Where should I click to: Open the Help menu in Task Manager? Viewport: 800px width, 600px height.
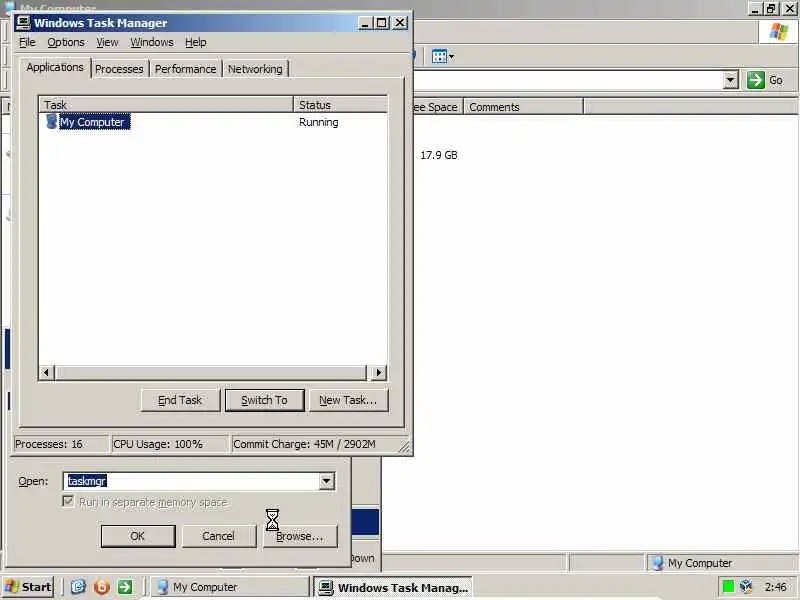(x=195, y=42)
